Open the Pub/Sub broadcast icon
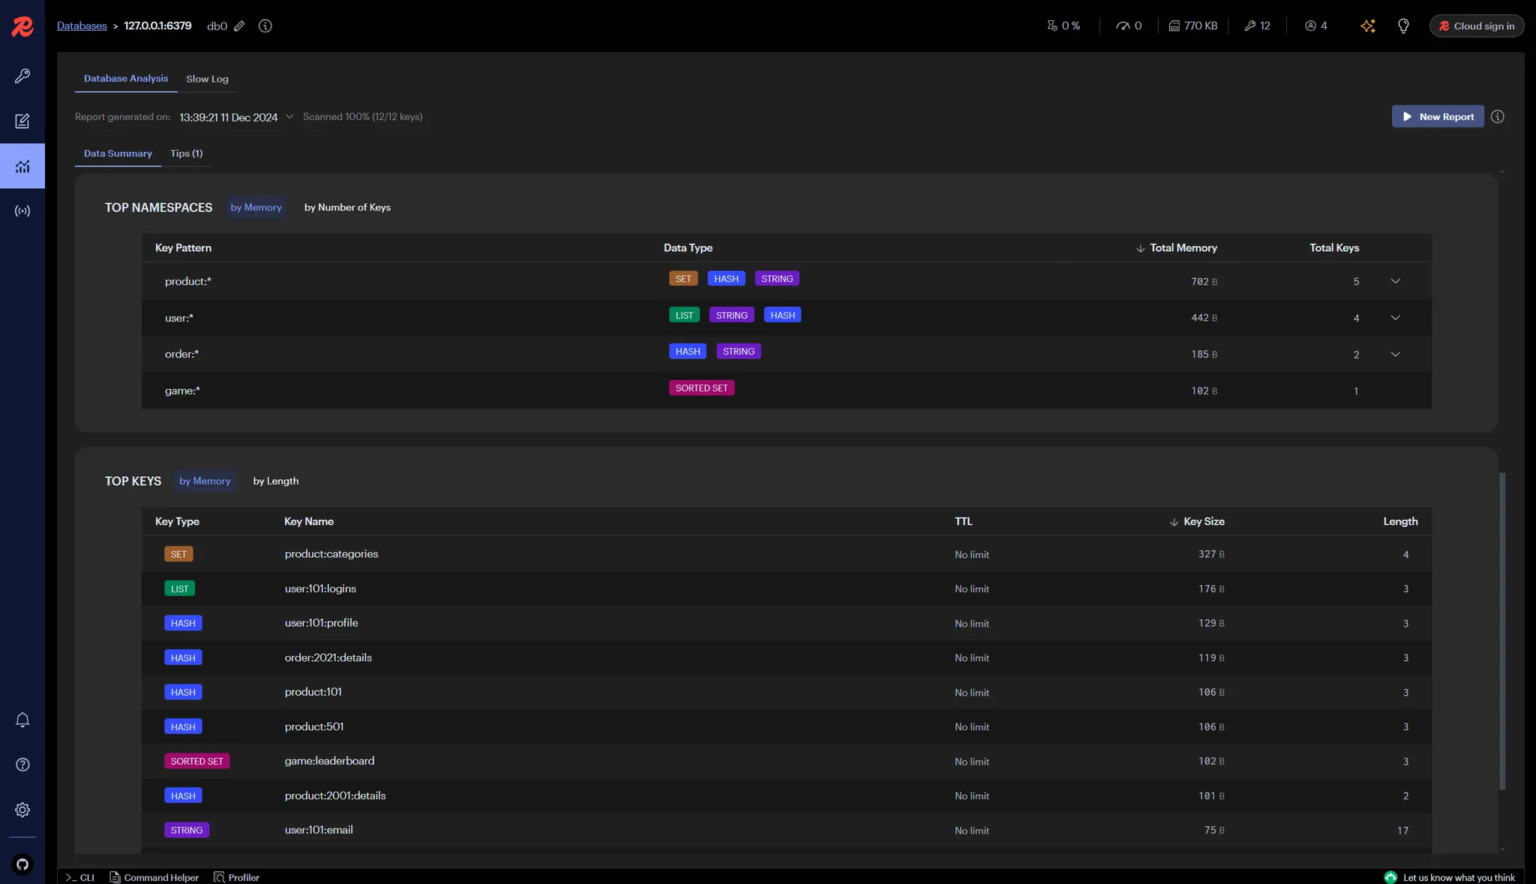The image size is (1536, 884). 22,210
